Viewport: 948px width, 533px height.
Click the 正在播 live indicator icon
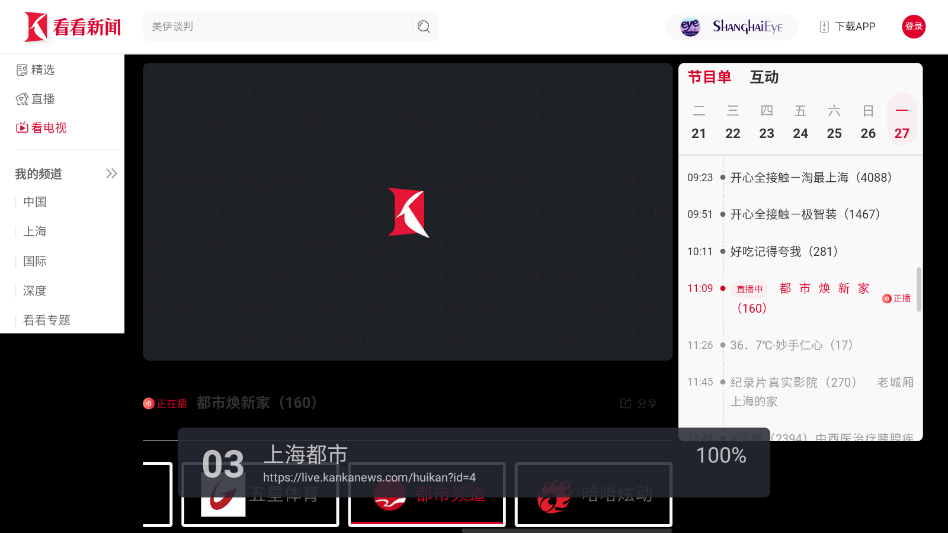(149, 403)
